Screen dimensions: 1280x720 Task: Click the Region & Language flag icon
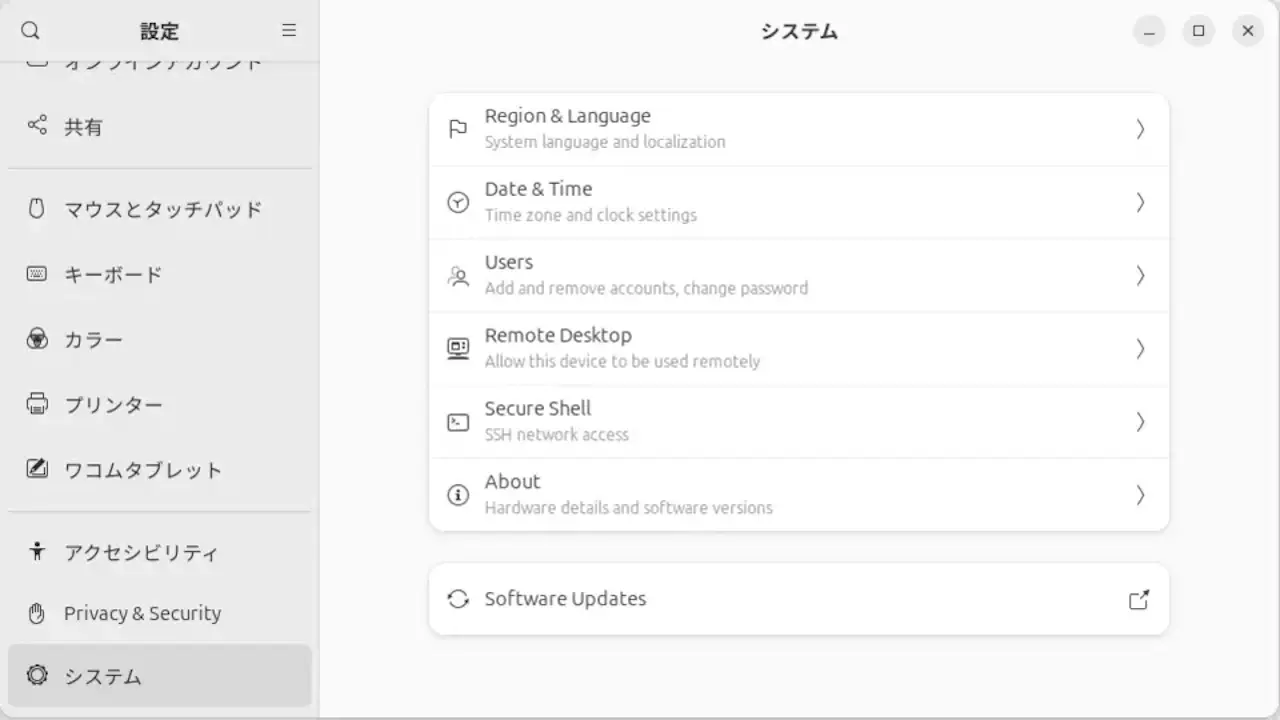click(458, 129)
